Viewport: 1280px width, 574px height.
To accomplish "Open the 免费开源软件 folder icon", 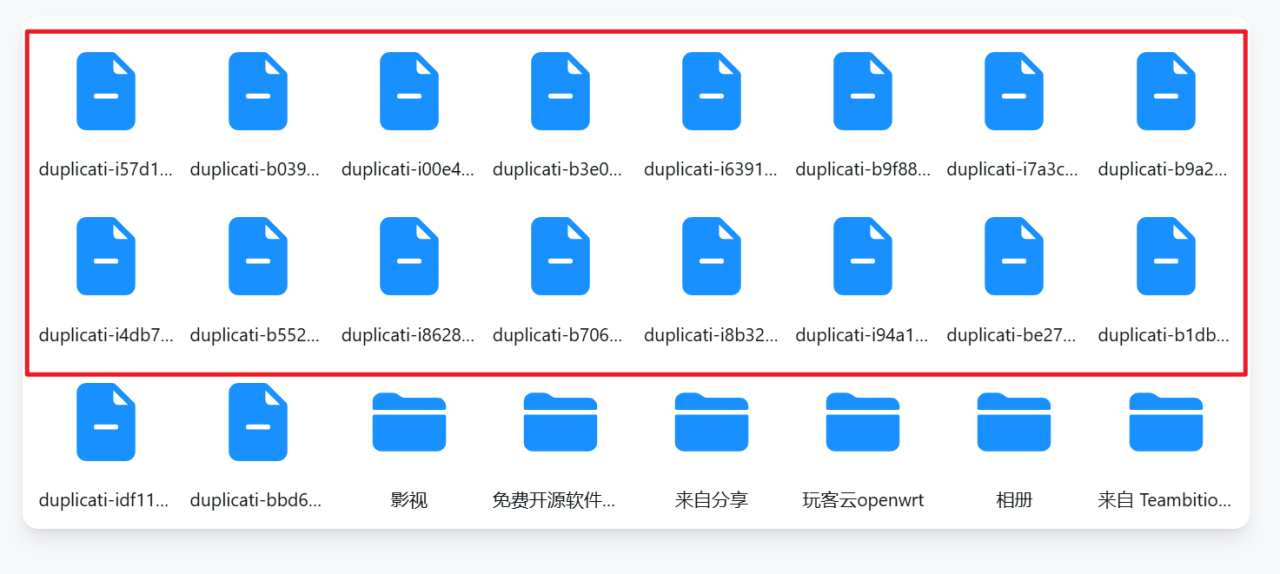I will pyautogui.click(x=560, y=422).
